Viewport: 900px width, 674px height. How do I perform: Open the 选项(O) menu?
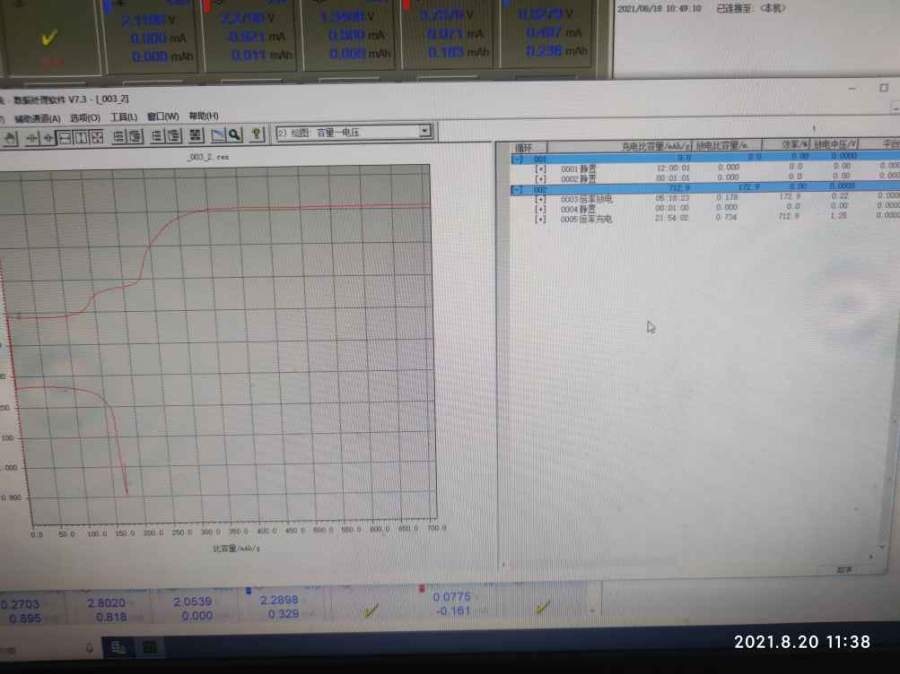(x=85, y=118)
